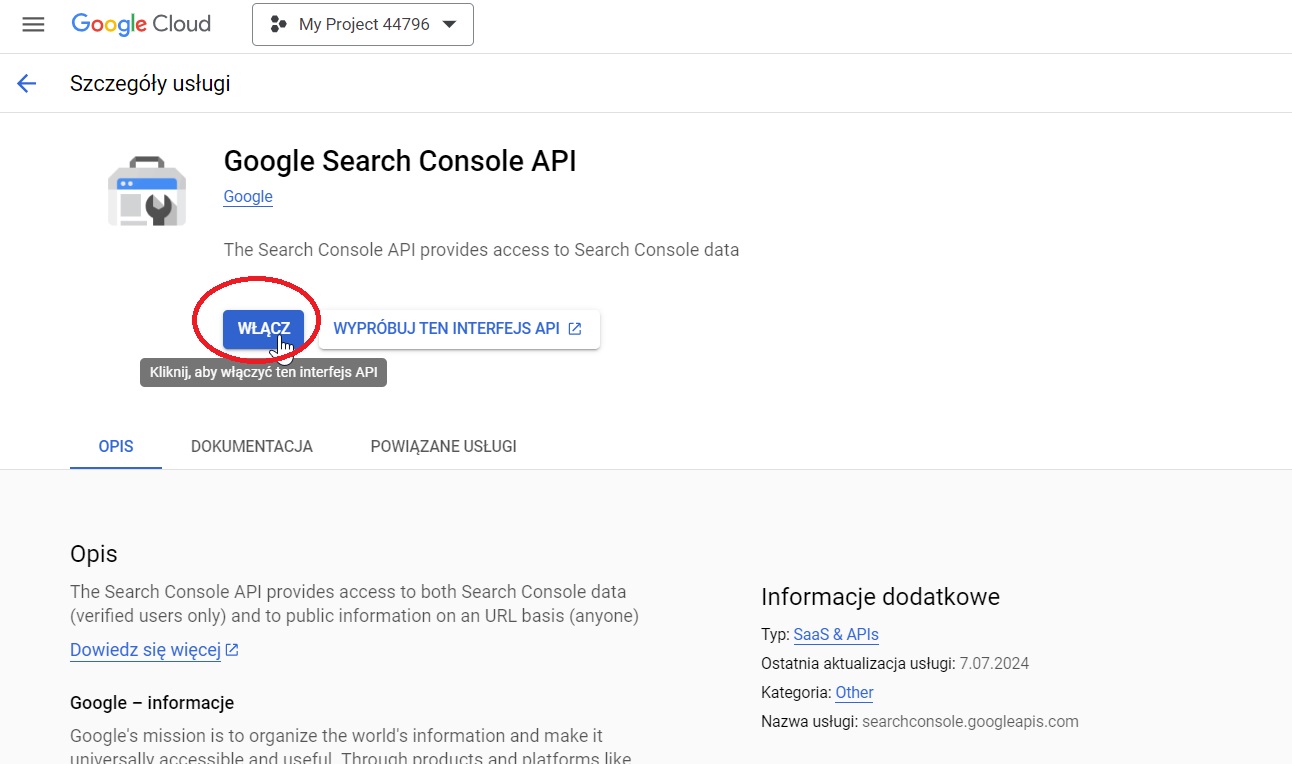This screenshot has height=764, width=1292.
Task: Click the Search Console API toolbox icon
Action: click(147, 190)
